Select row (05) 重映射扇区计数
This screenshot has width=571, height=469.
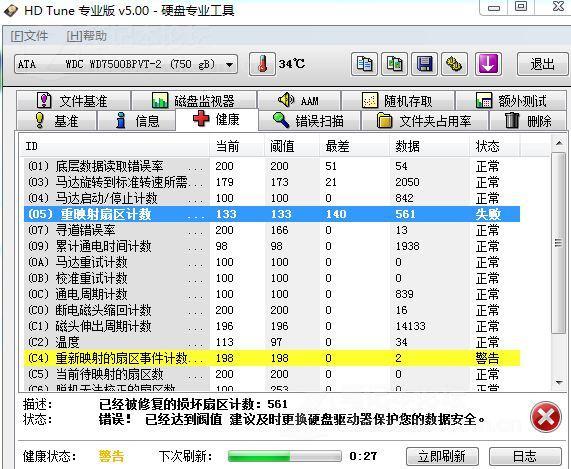272,214
